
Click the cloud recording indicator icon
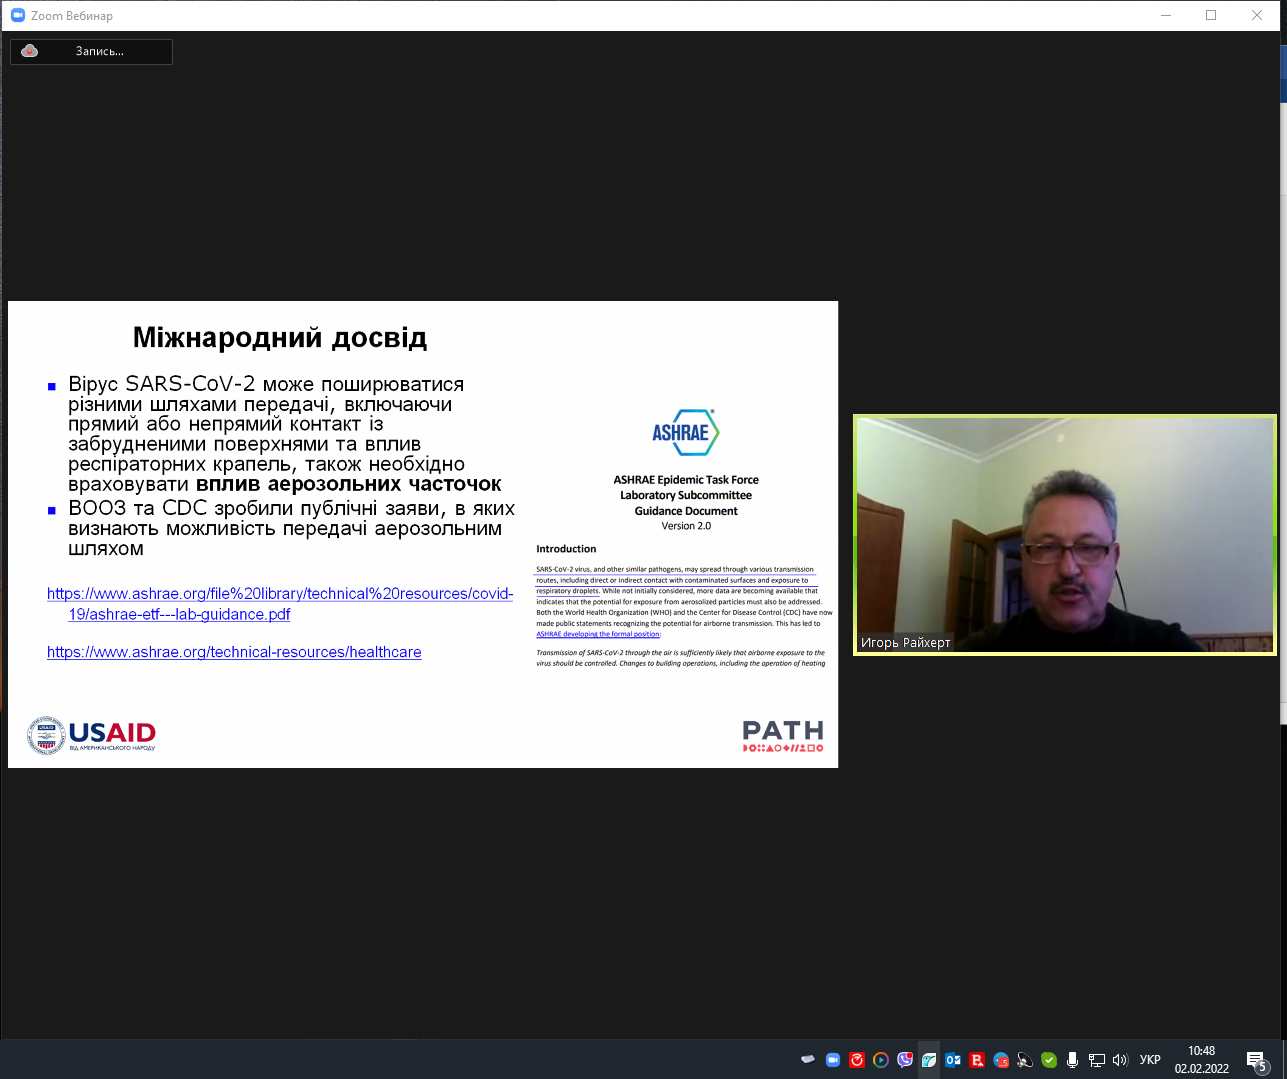[x=30, y=51]
